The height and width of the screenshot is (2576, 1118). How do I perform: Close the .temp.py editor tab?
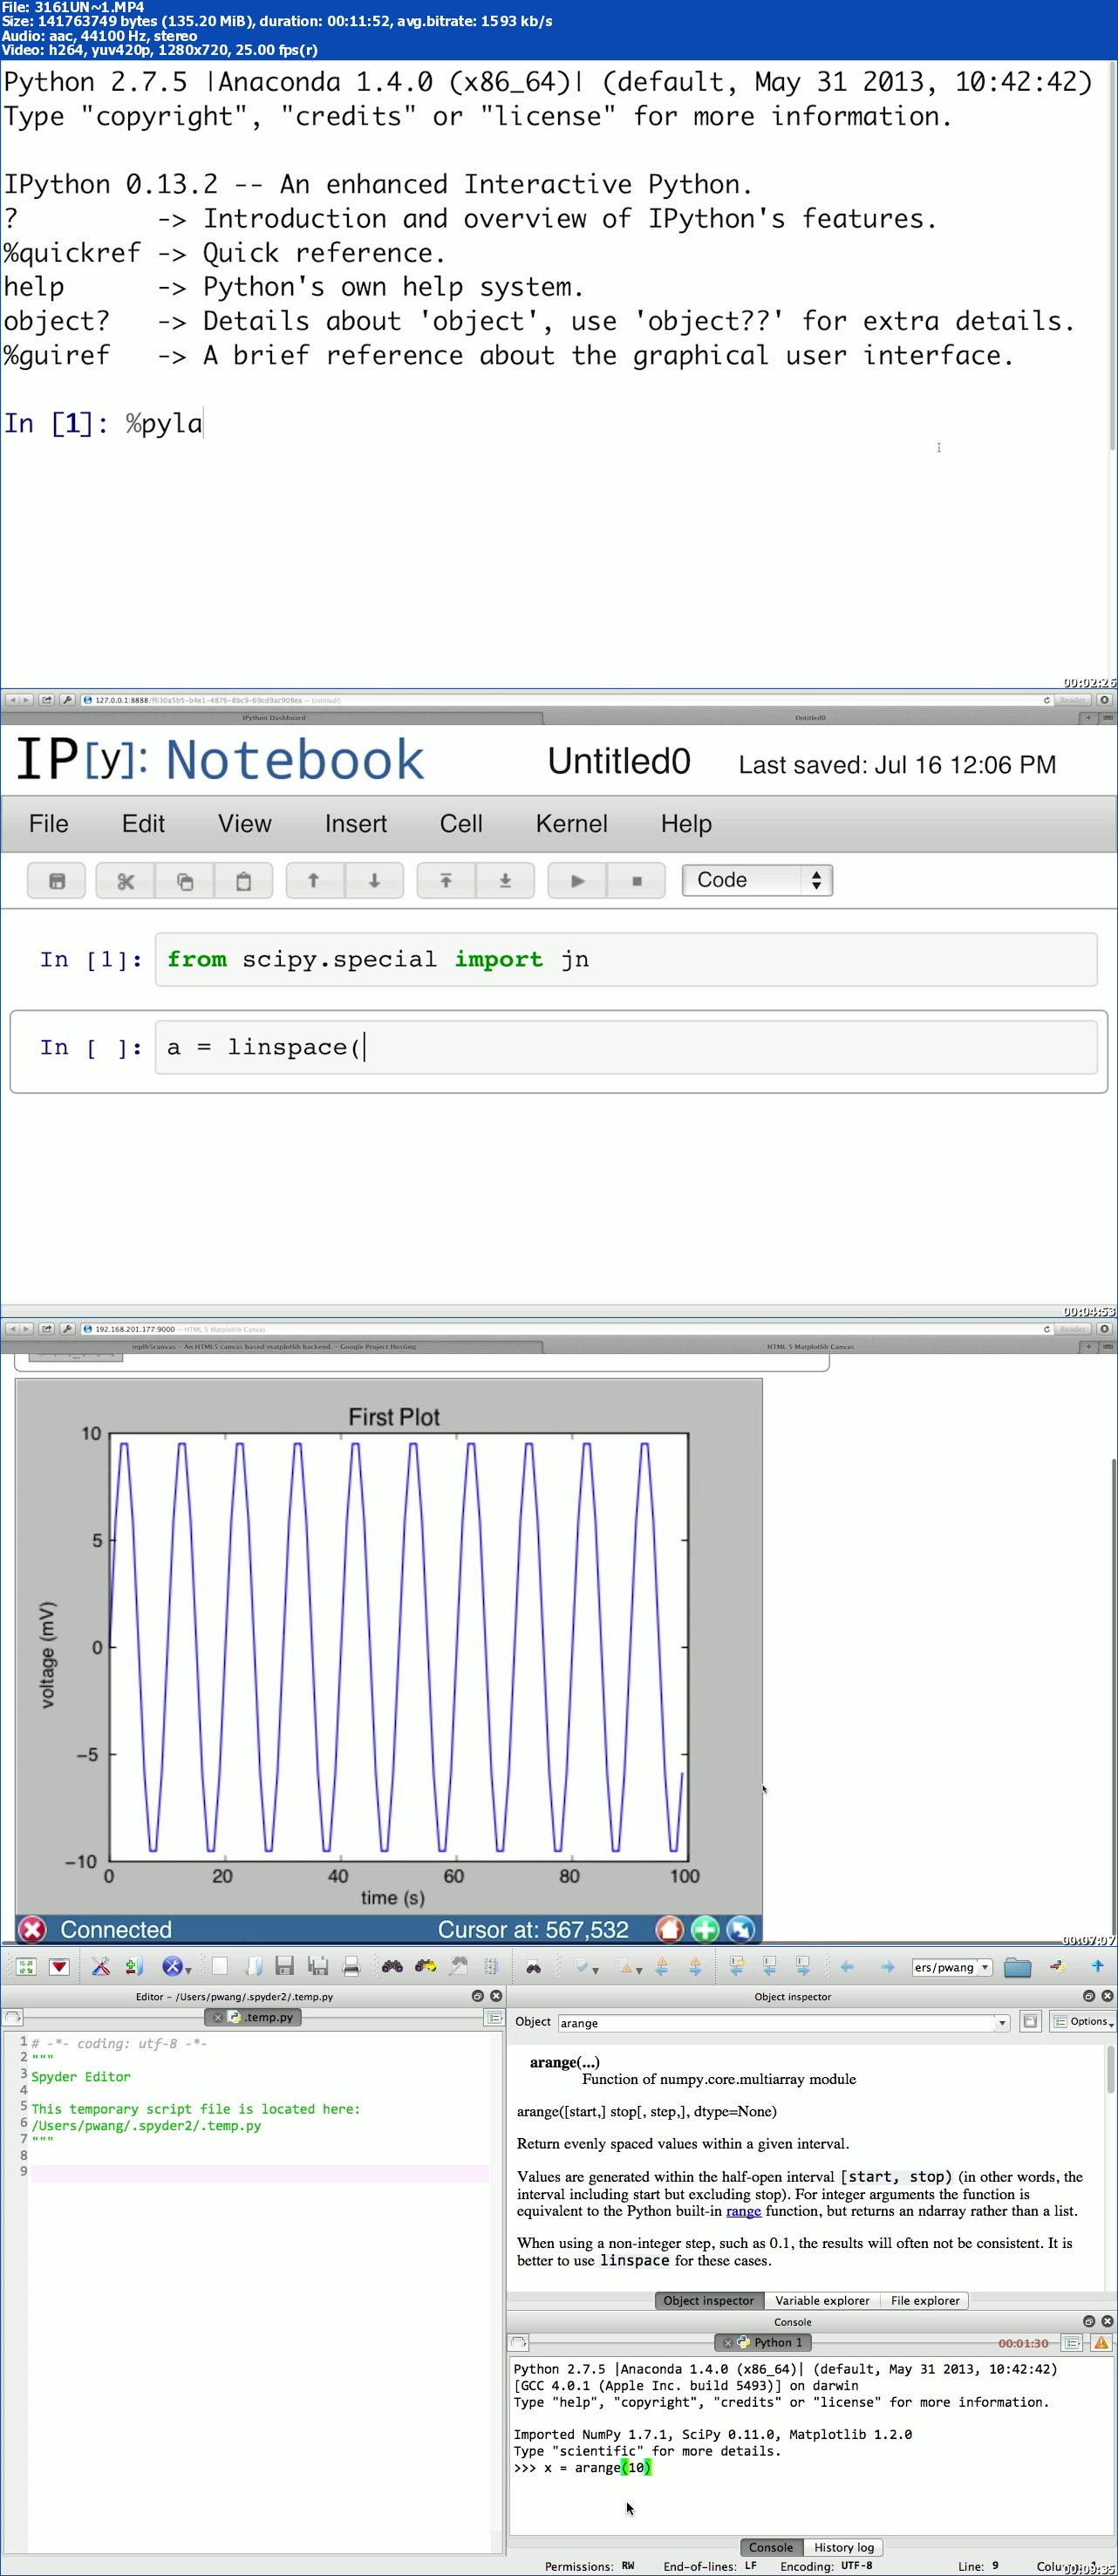click(218, 2017)
